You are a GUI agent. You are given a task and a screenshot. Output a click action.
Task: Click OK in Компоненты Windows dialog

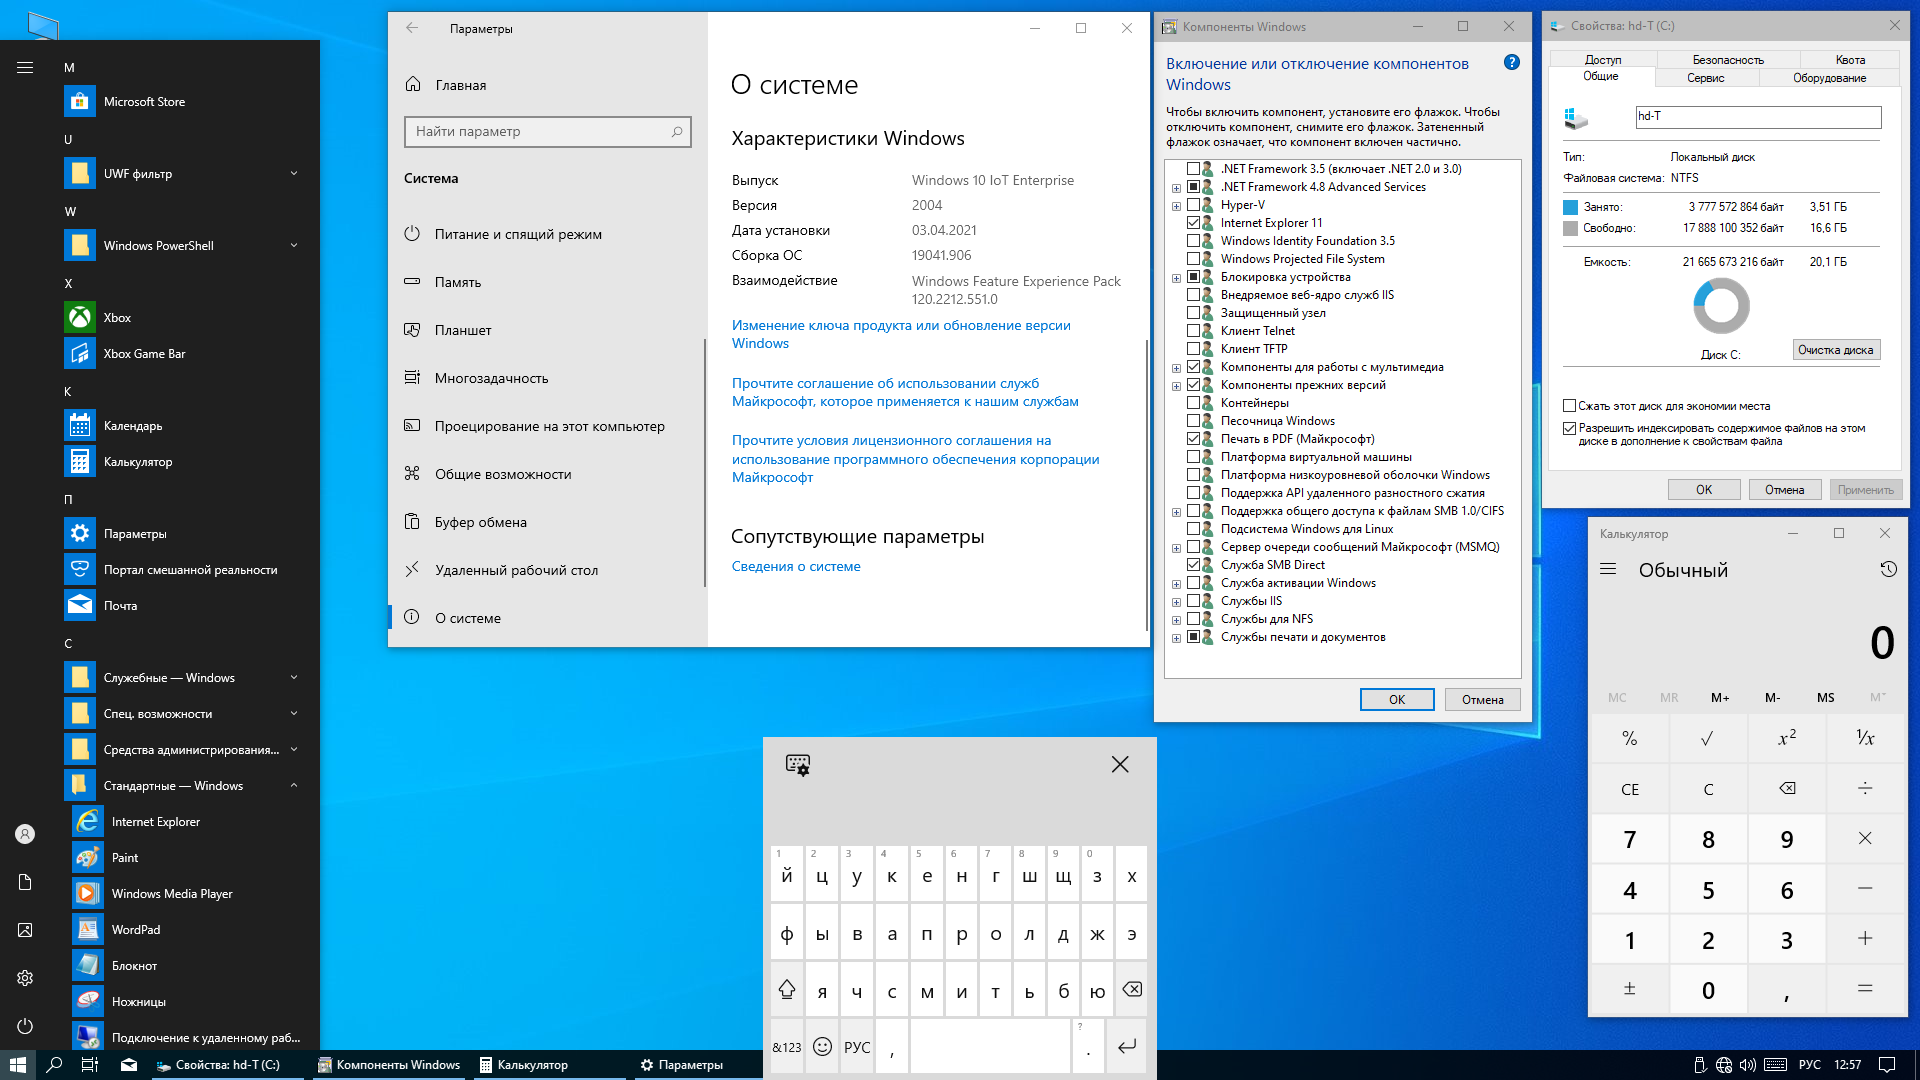(x=1397, y=700)
